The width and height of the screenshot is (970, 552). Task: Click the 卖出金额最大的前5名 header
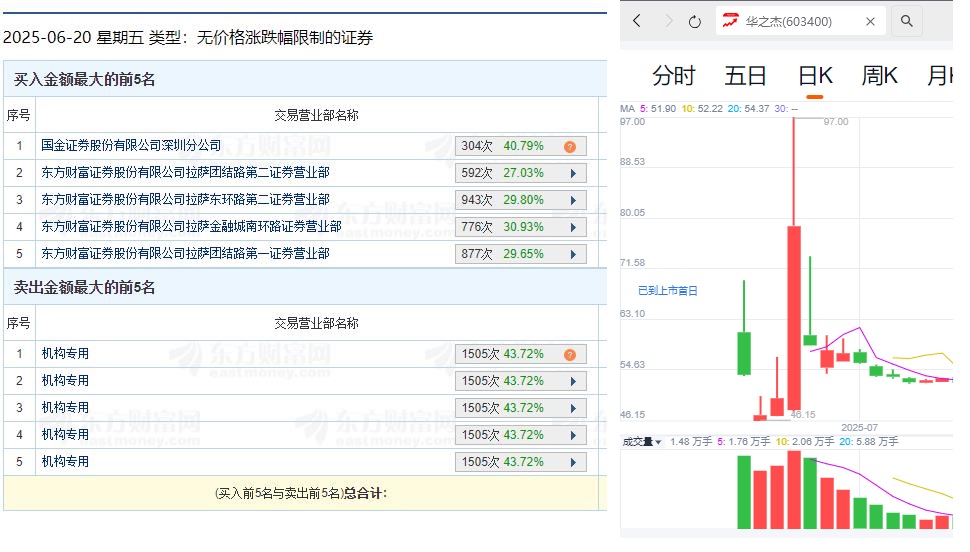point(84,287)
